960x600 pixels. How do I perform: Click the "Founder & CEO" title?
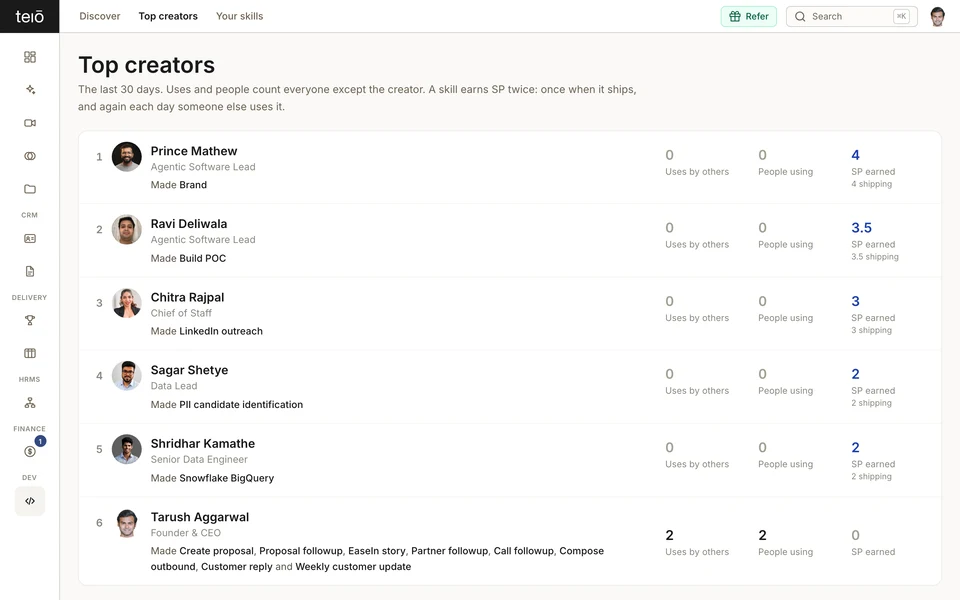tap(186, 533)
